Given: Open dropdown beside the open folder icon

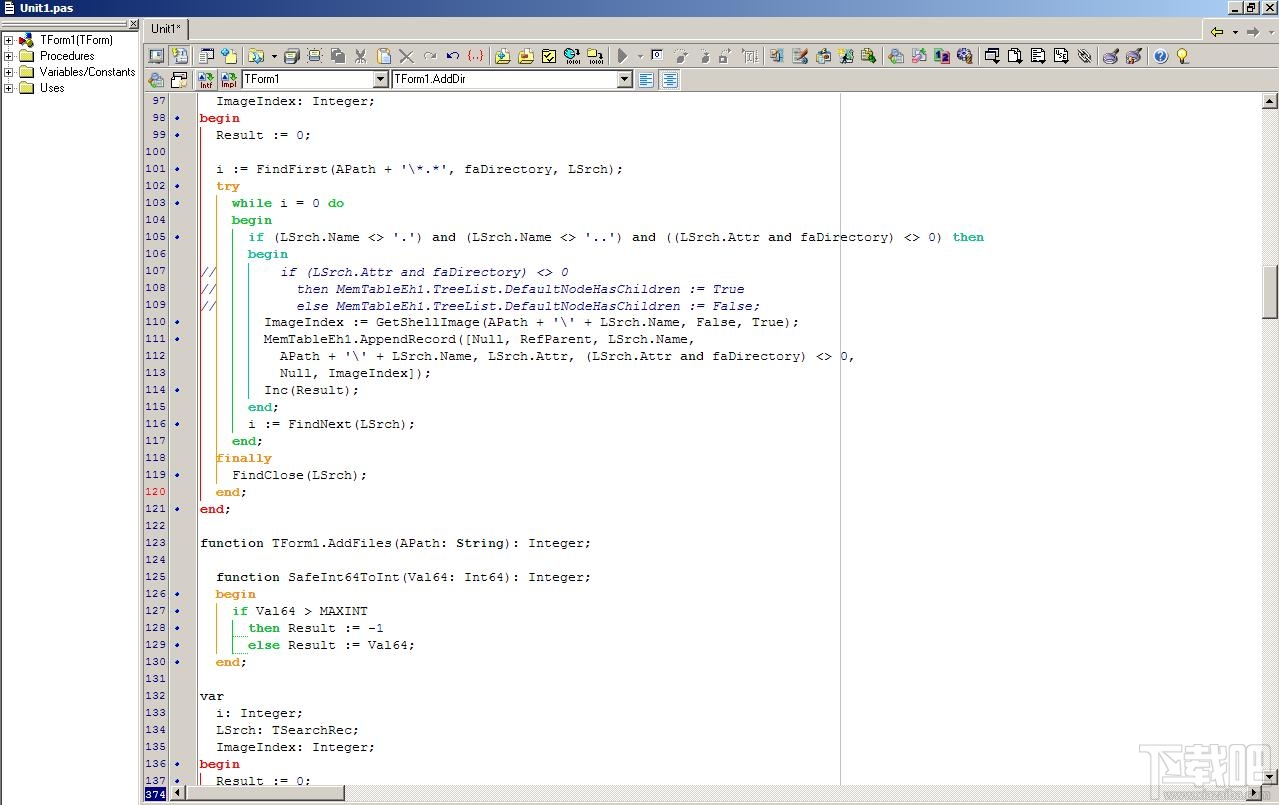Looking at the screenshot, I should coord(273,57).
